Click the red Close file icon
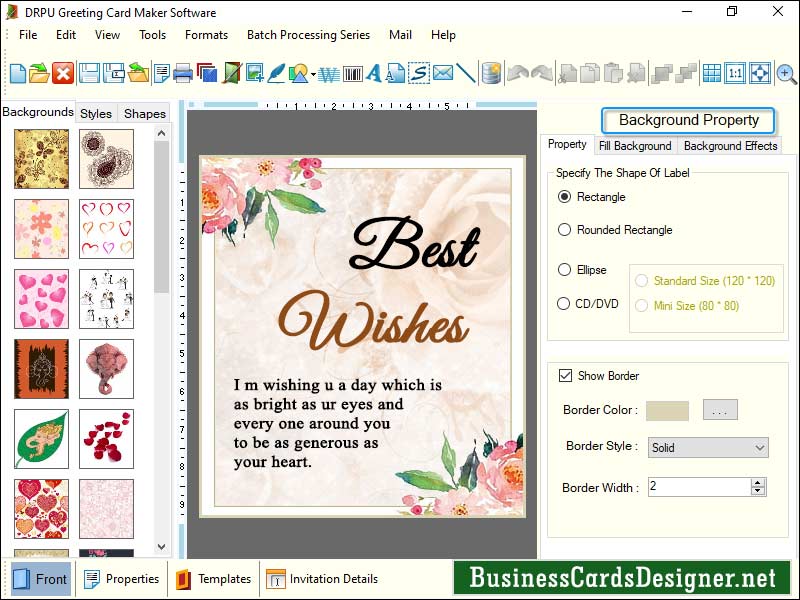Viewport: 800px width, 600px height. click(63, 73)
